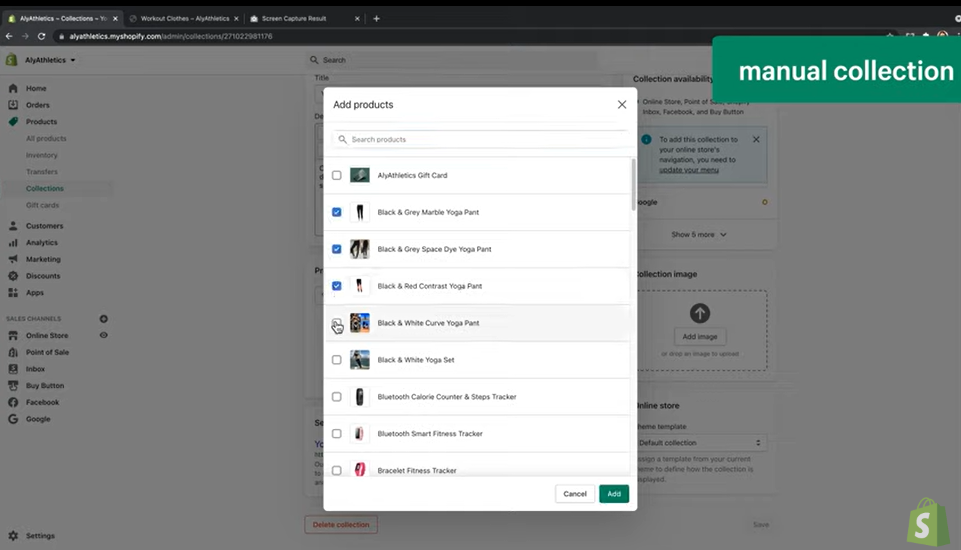This screenshot has height=550, width=961.
Task: Expand Show 5 more channels
Action: pyautogui.click(x=699, y=234)
